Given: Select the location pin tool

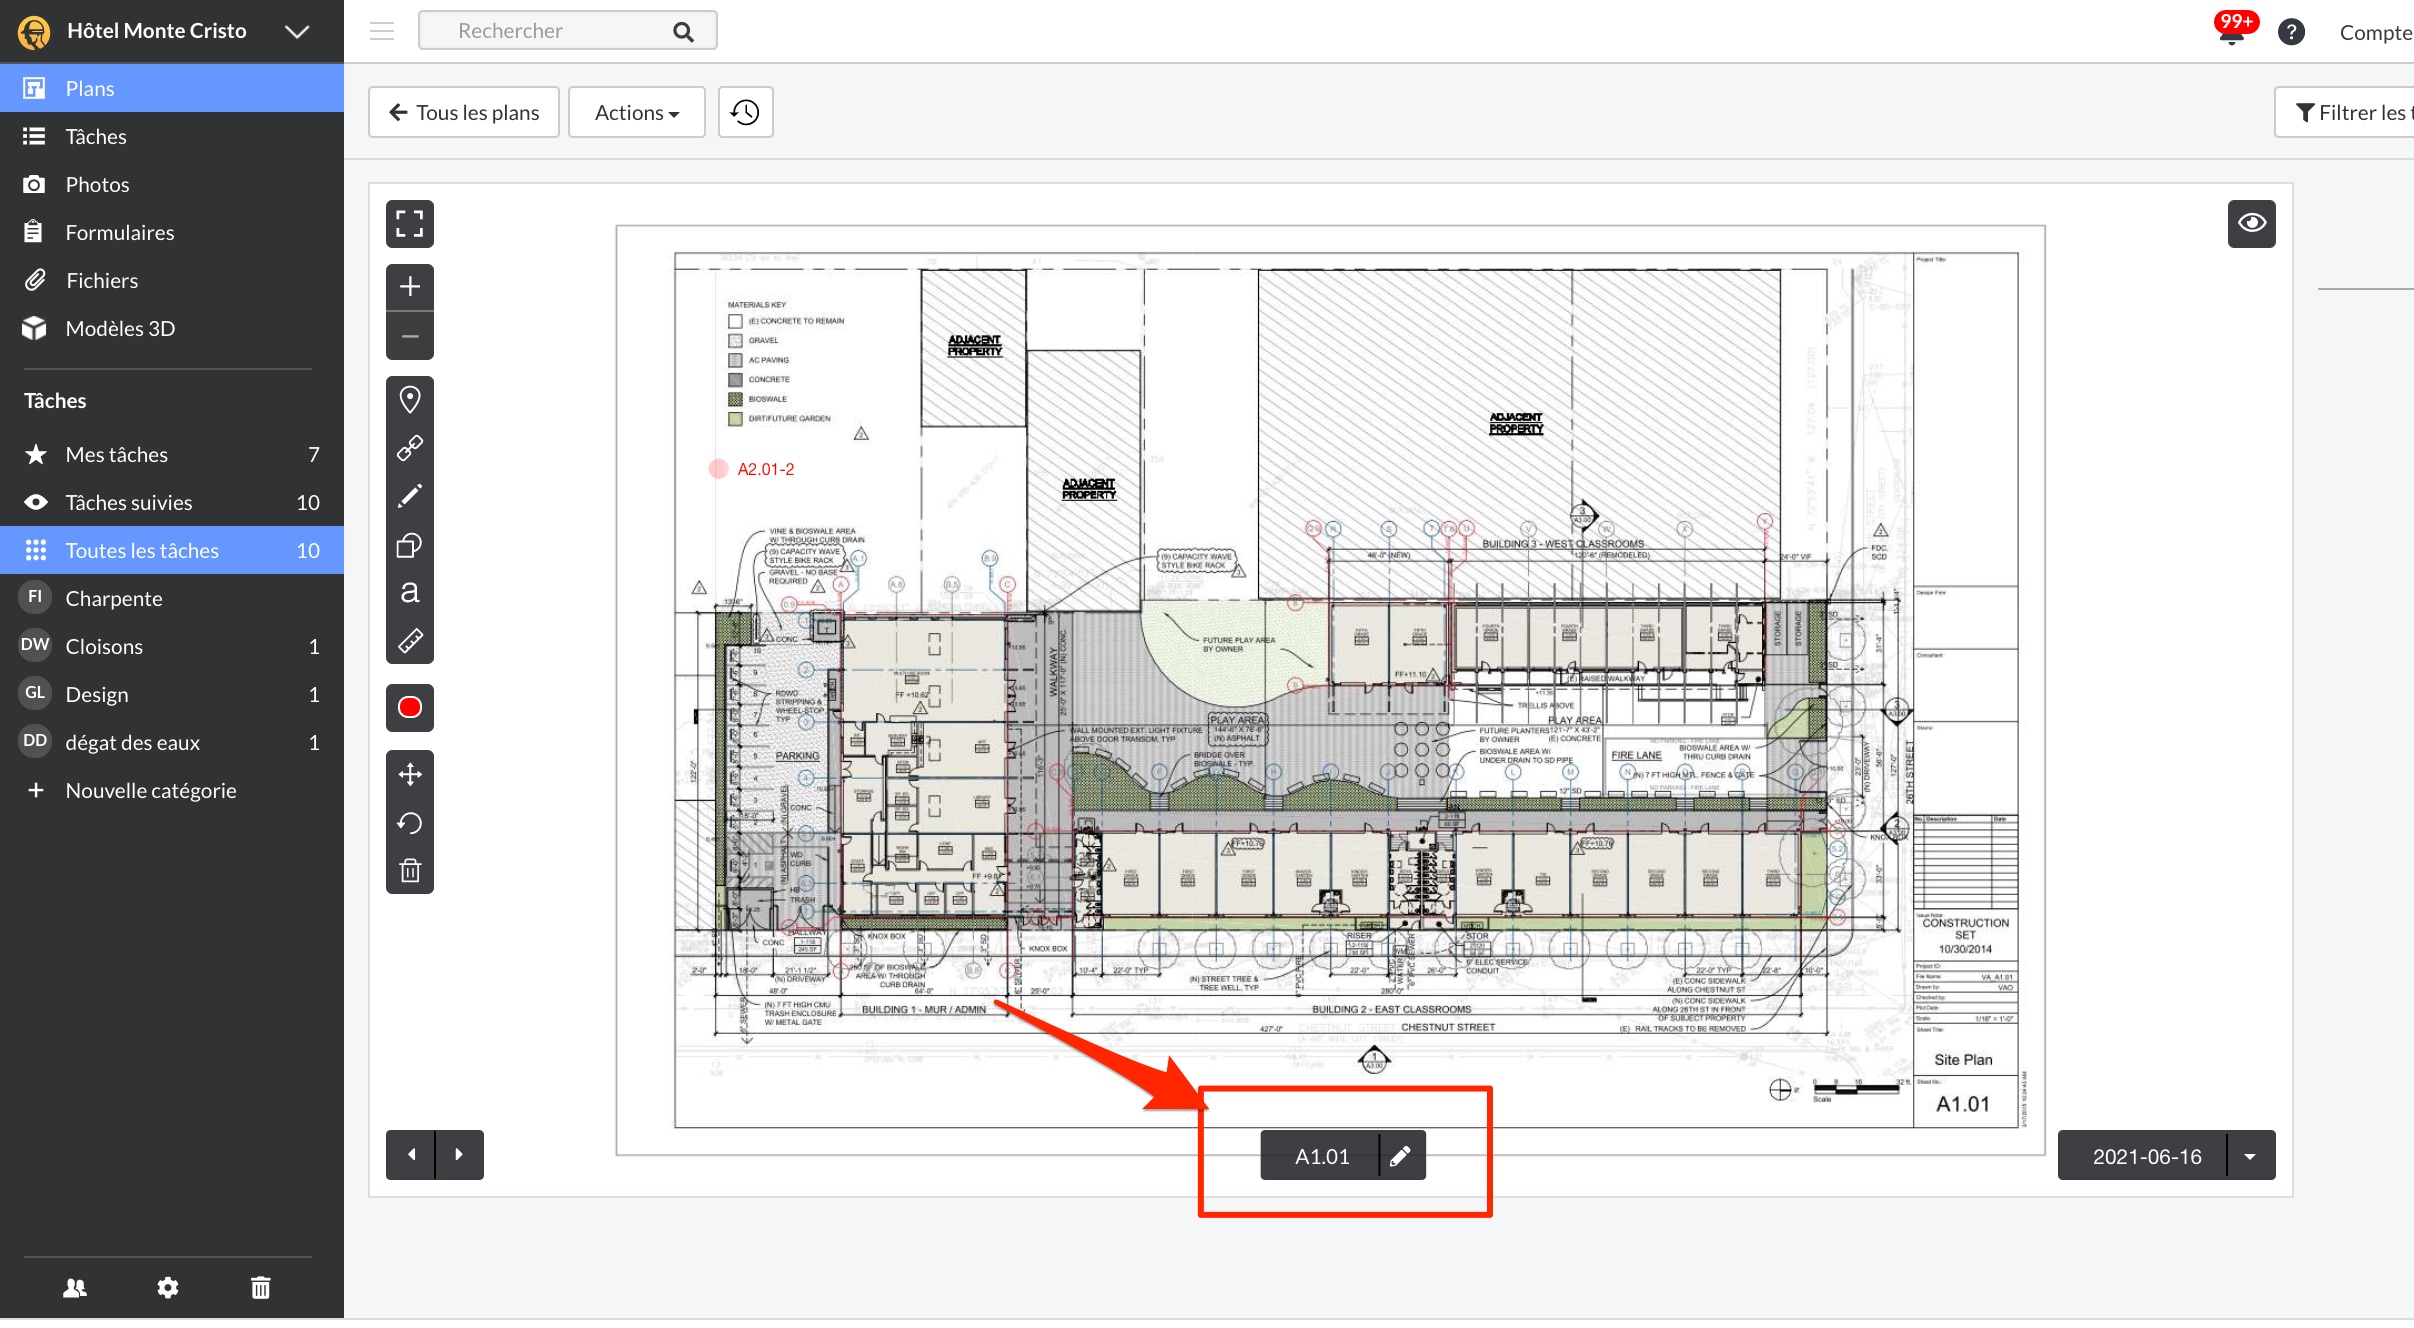Looking at the screenshot, I should point(409,400).
